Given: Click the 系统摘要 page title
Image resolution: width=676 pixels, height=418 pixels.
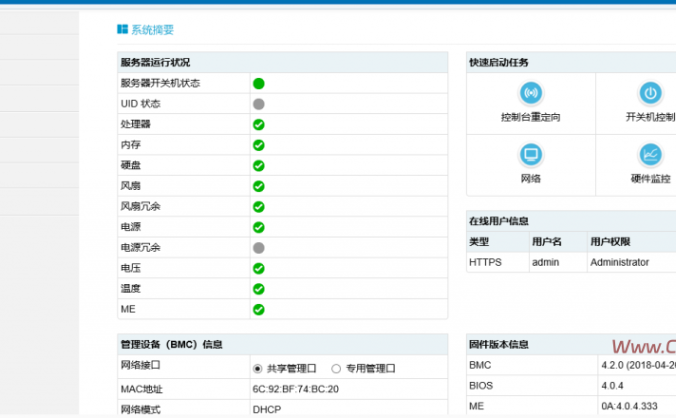Looking at the screenshot, I should click(x=152, y=30).
